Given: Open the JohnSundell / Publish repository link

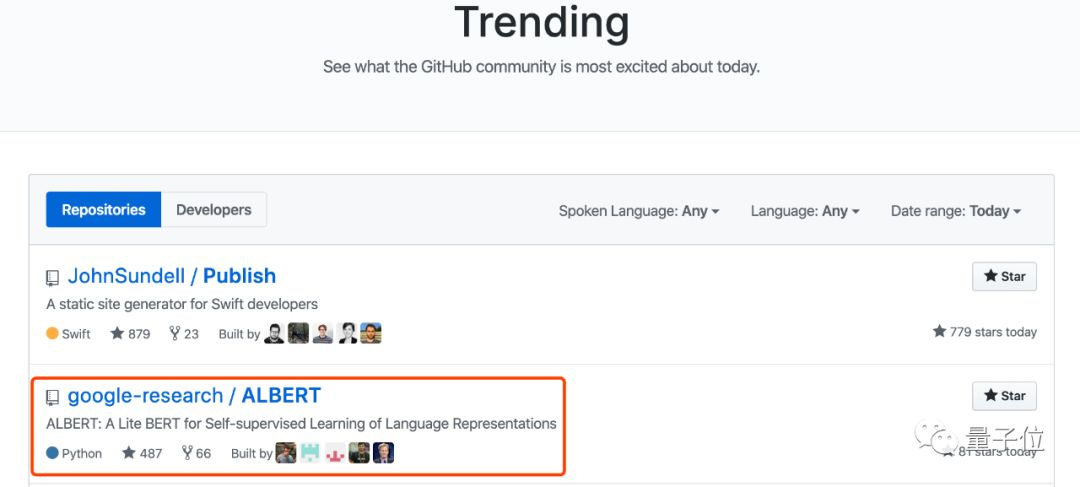Looking at the screenshot, I should [171, 276].
